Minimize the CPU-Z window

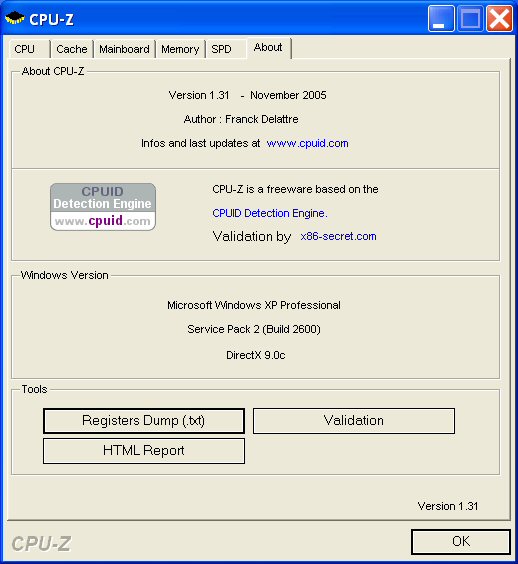click(441, 18)
